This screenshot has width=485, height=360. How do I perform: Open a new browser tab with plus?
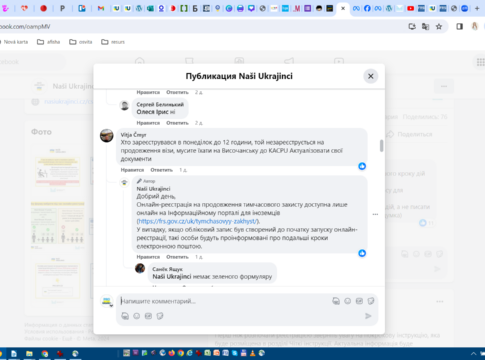[x=477, y=8]
